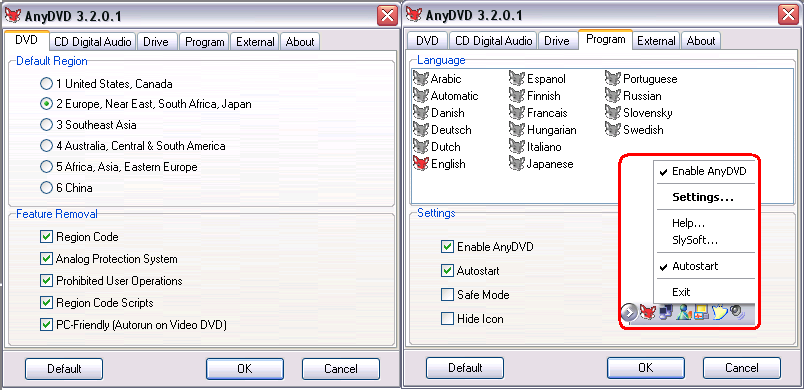Expand hidden tray icons with the chevron
Viewport: 804px width, 390px height.
629,311
